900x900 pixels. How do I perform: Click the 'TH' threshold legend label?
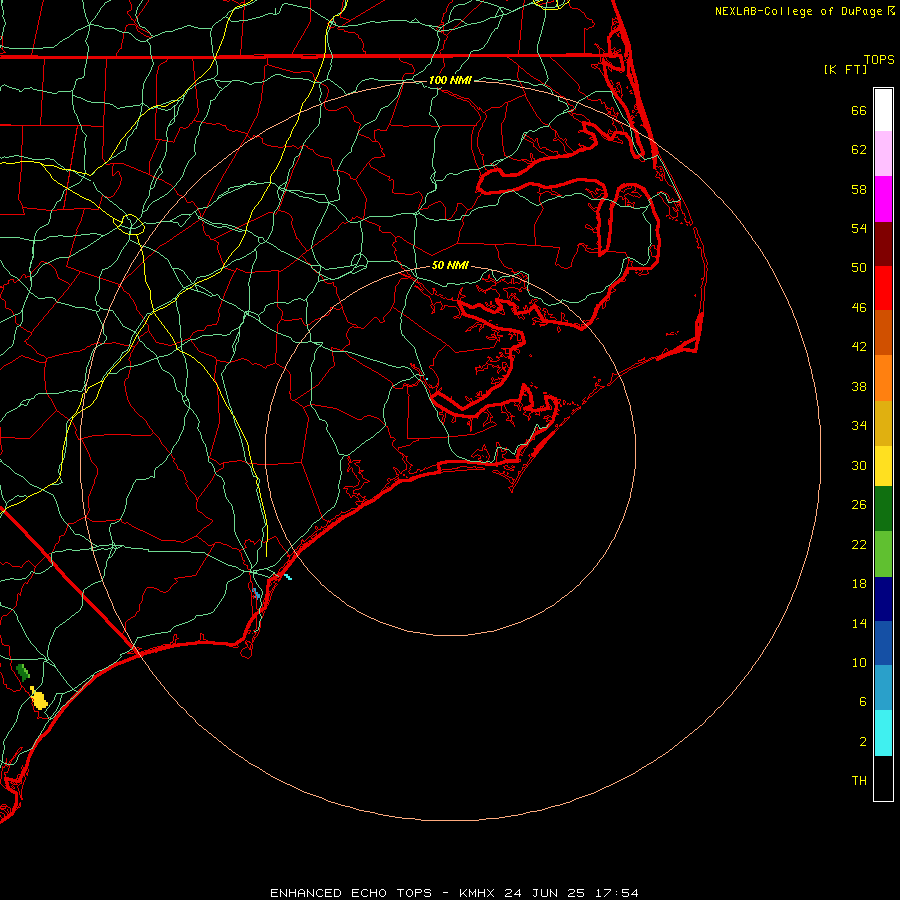859,781
